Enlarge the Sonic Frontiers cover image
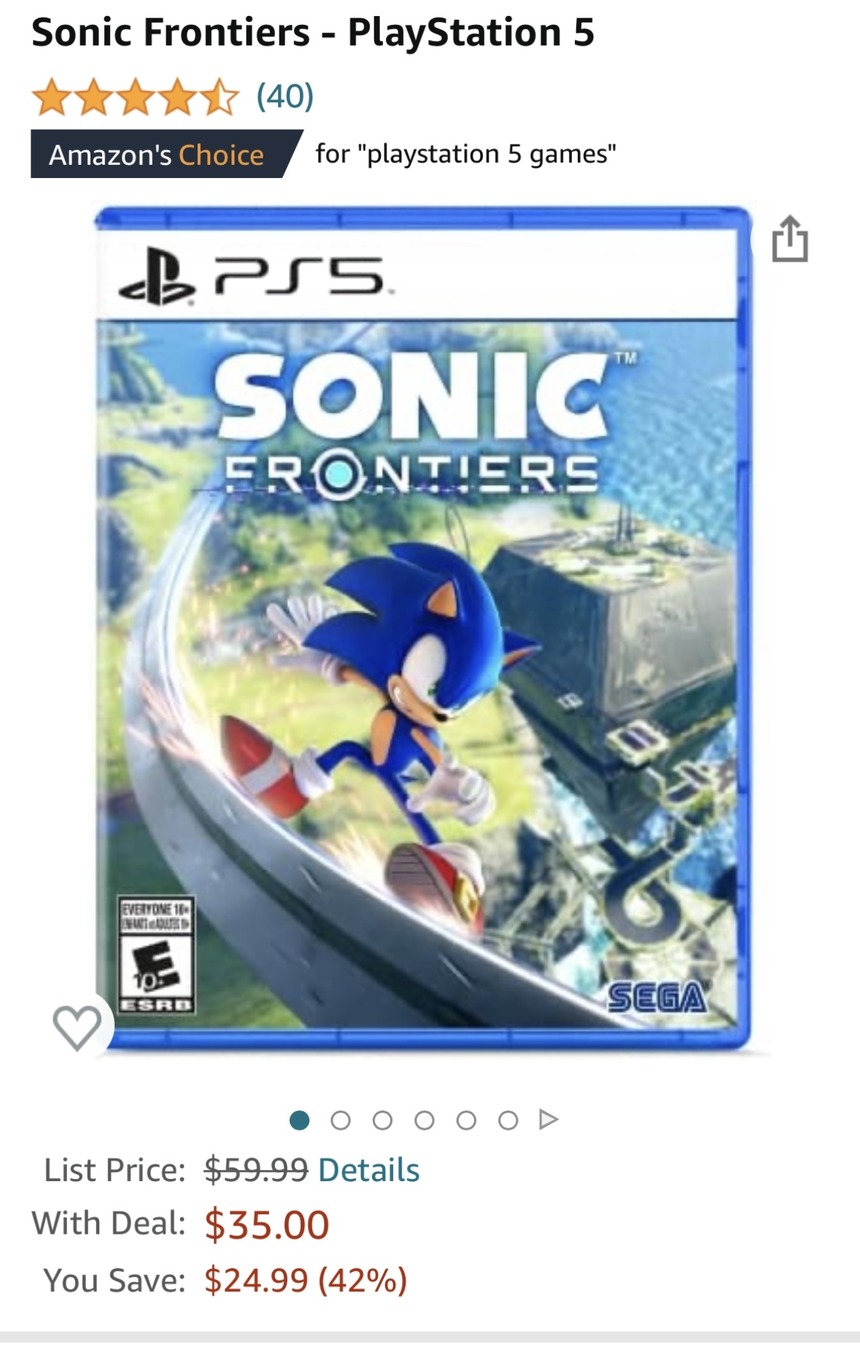The width and height of the screenshot is (860, 1349). coord(423,629)
